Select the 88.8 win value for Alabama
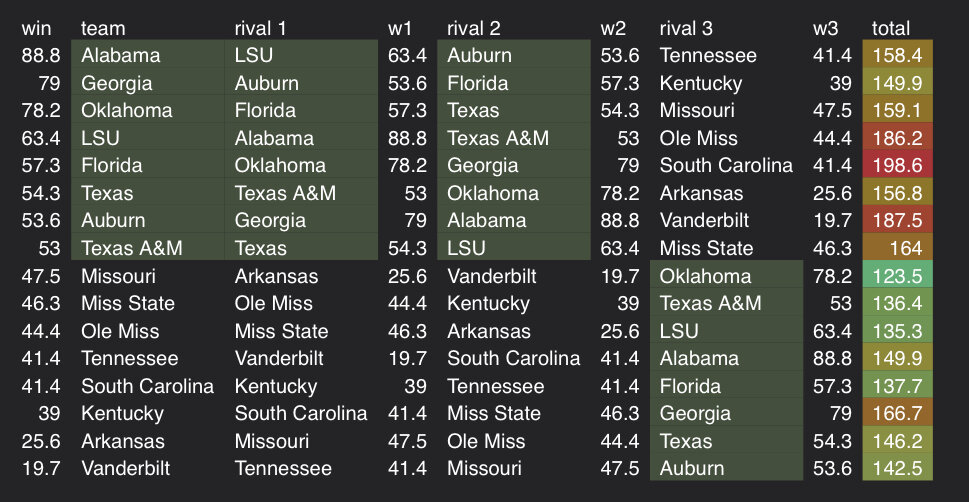 (41, 55)
